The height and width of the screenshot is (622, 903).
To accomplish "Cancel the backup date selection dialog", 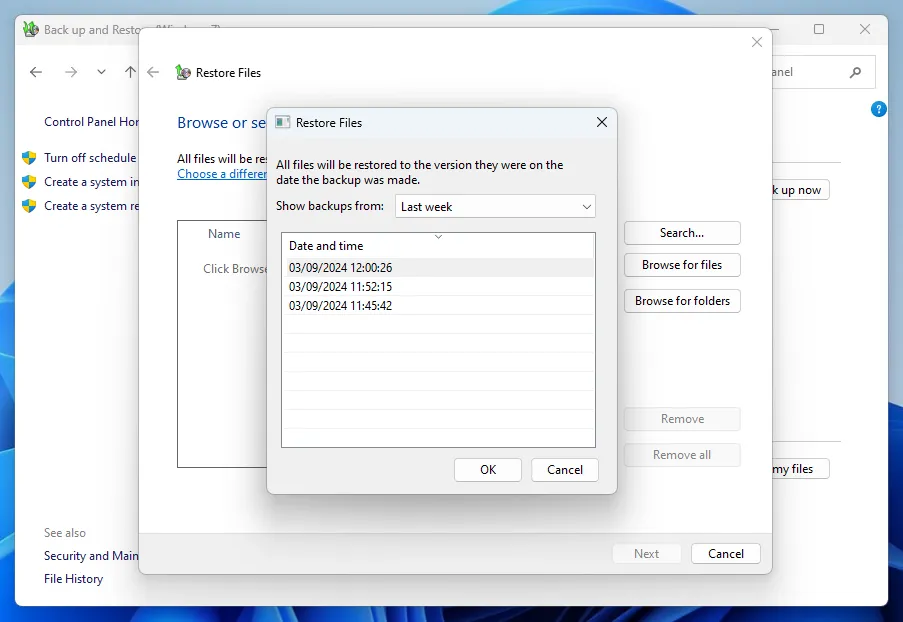I will tap(564, 470).
